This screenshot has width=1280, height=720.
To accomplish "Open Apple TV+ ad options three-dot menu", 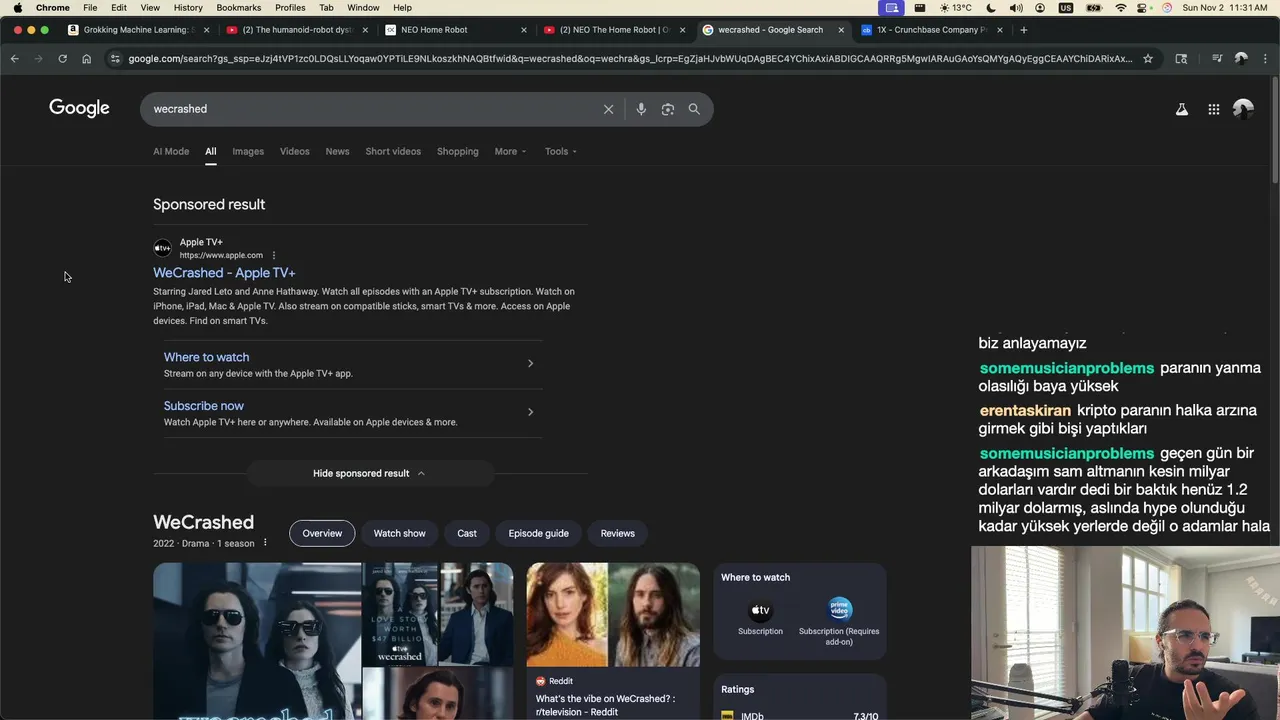I will pyautogui.click(x=274, y=255).
